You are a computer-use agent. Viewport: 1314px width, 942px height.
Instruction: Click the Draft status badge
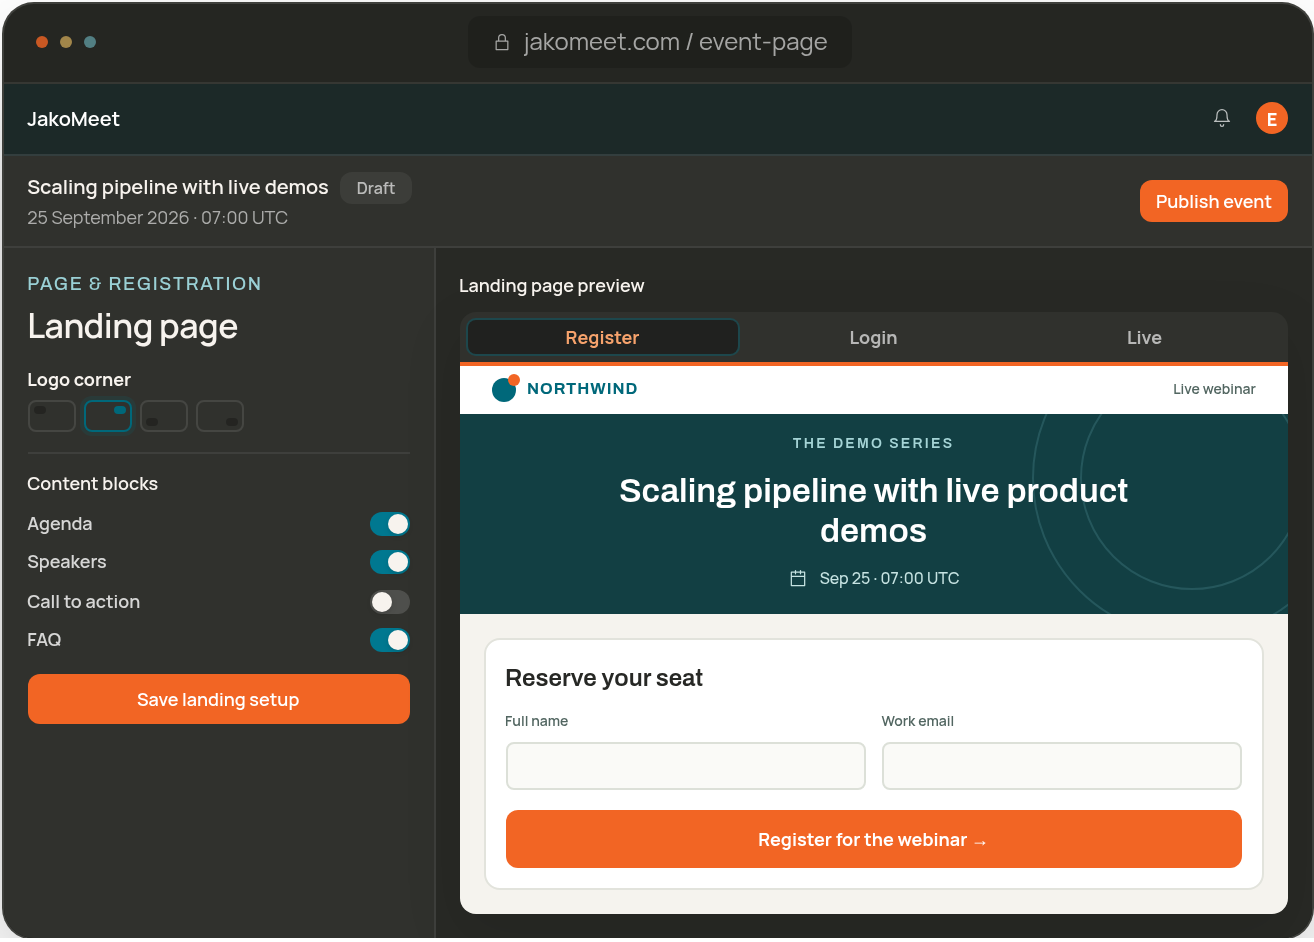376,188
